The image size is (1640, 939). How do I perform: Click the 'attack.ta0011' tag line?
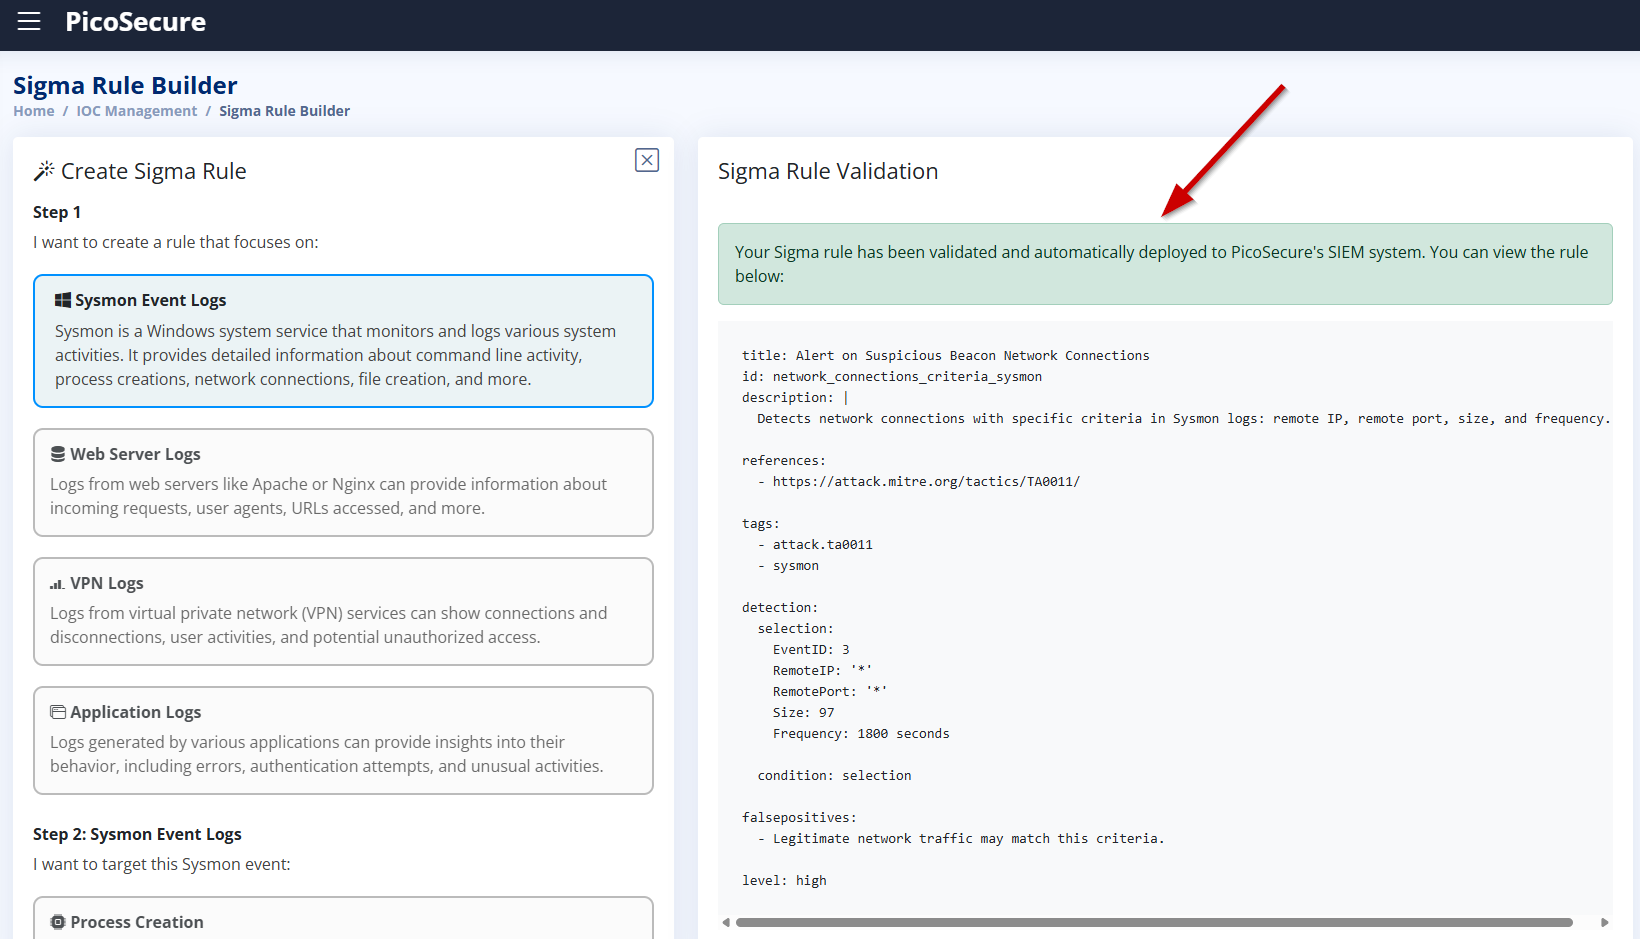(822, 545)
